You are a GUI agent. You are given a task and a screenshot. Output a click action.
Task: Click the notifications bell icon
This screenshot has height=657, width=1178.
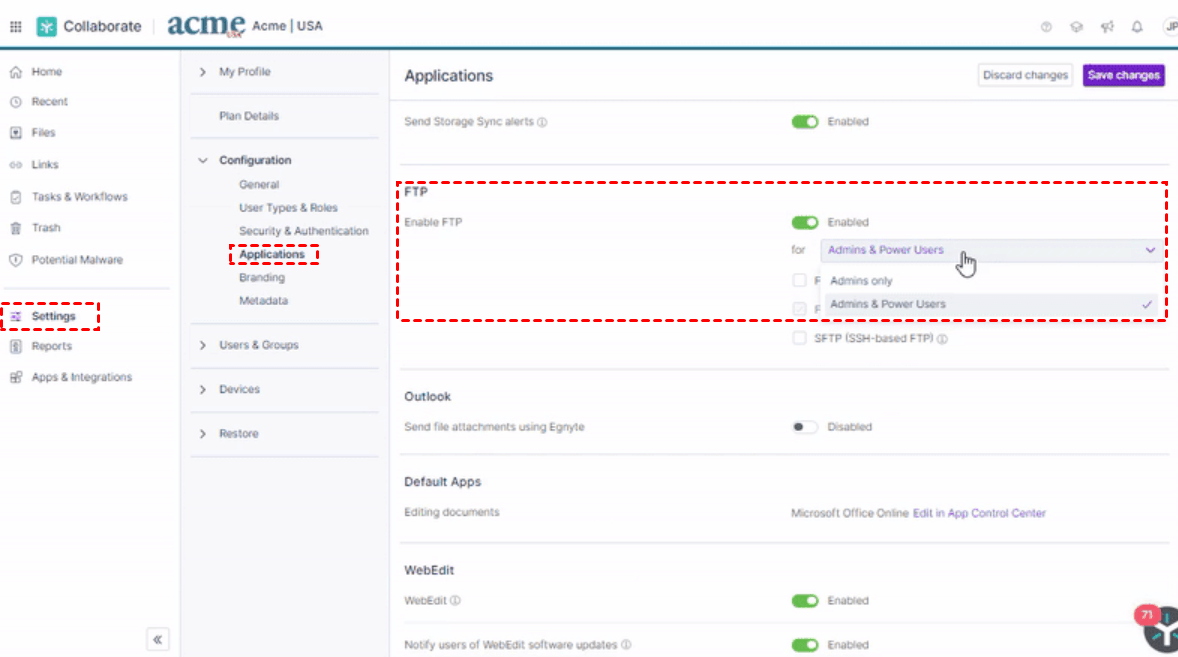click(x=1137, y=27)
